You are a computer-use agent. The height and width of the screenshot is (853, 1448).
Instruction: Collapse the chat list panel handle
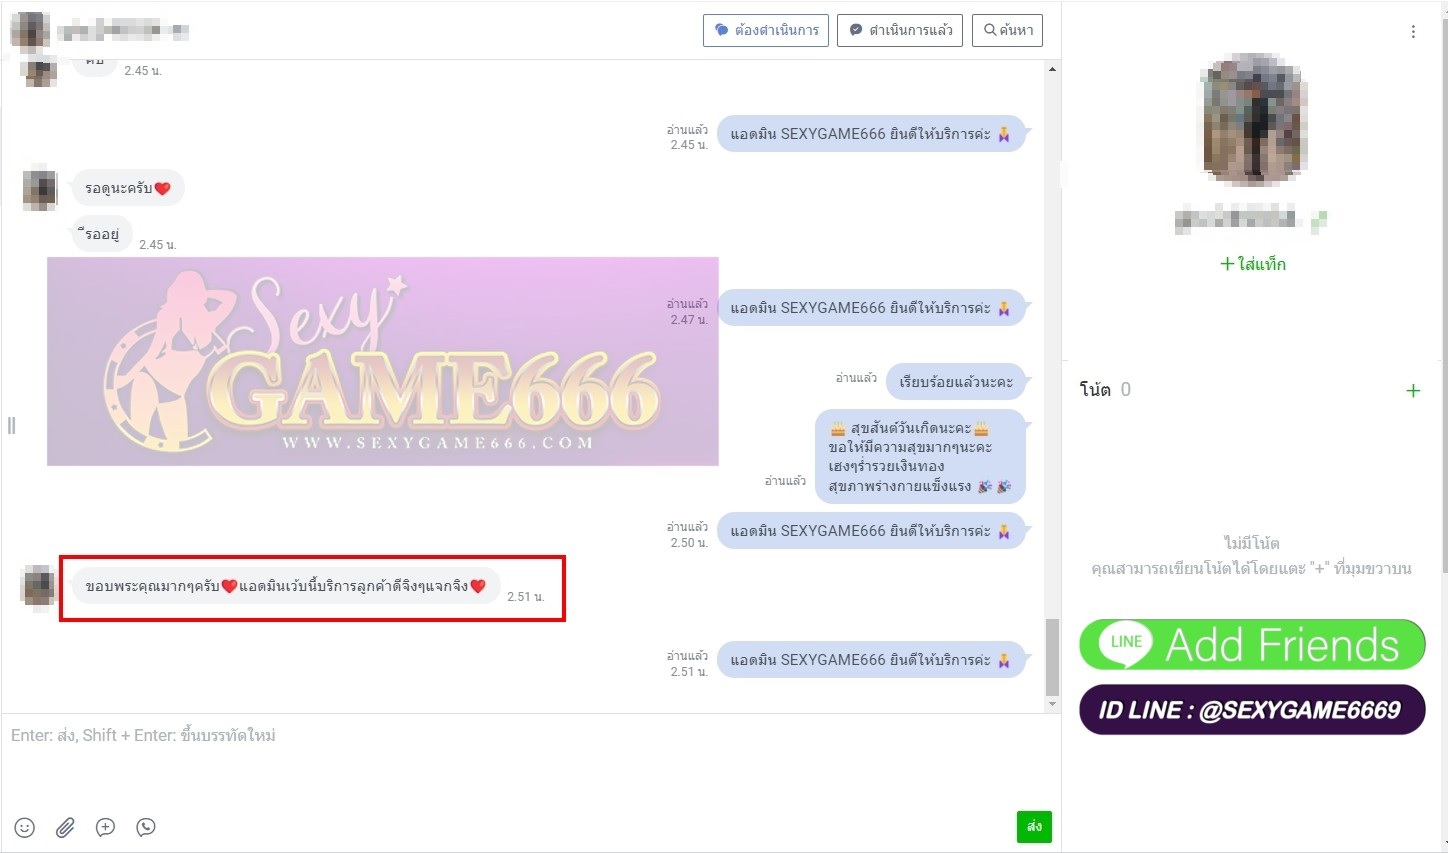(11, 426)
